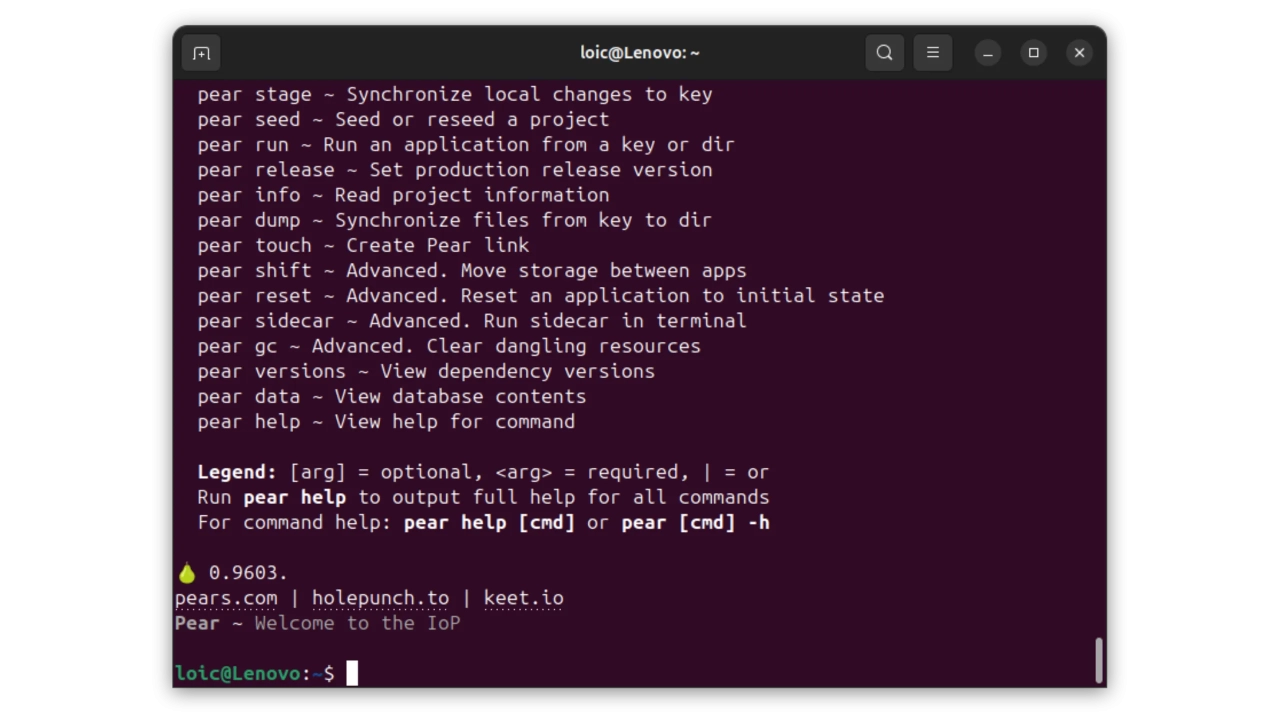Visit the keet.io link
Screen dimensions: 1280x720
(523, 598)
